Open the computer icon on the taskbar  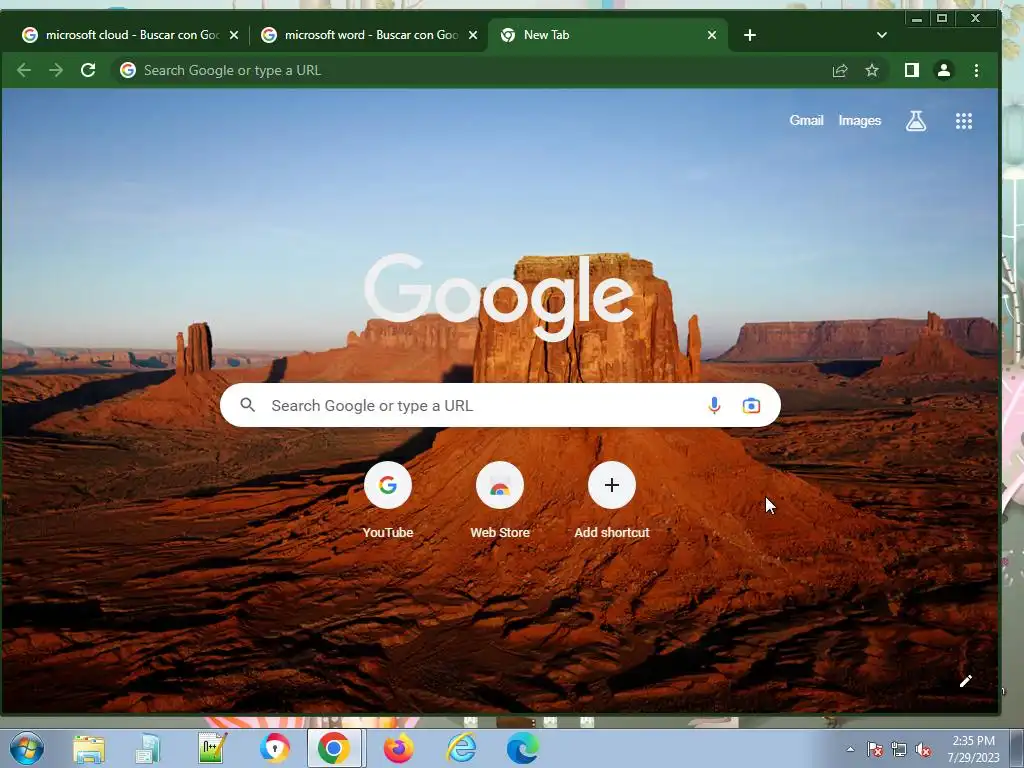(x=149, y=748)
